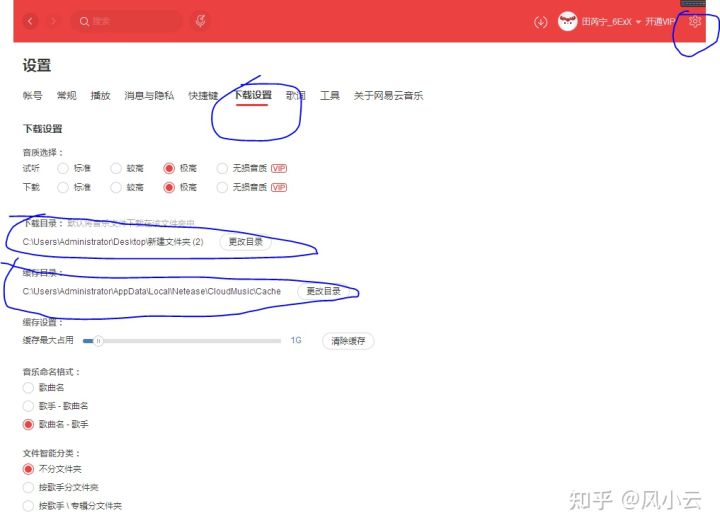Click 更改目录 for download directory
The height and width of the screenshot is (530, 720).
(x=246, y=242)
